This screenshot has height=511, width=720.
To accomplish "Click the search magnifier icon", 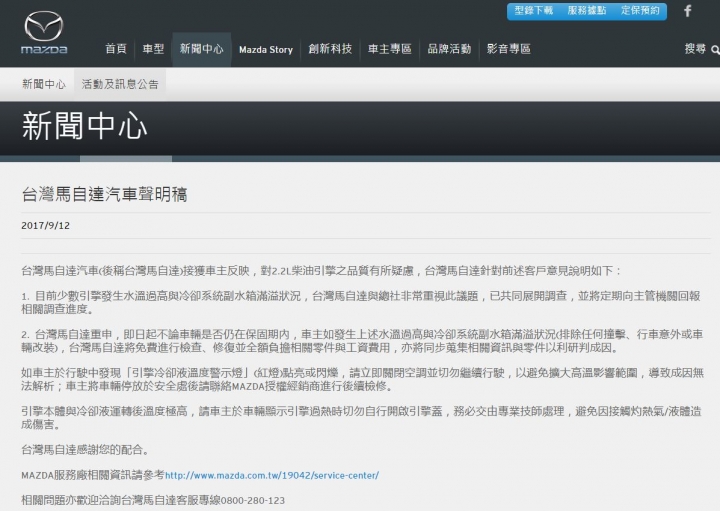I will pyautogui.click(x=715, y=50).
